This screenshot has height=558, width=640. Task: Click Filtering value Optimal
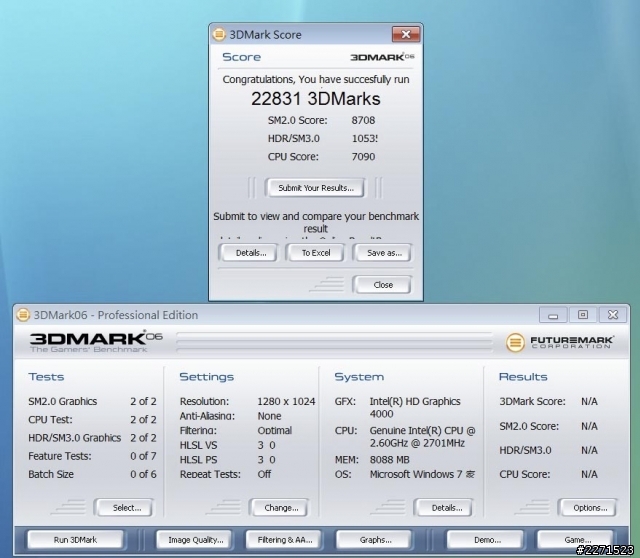point(275,430)
